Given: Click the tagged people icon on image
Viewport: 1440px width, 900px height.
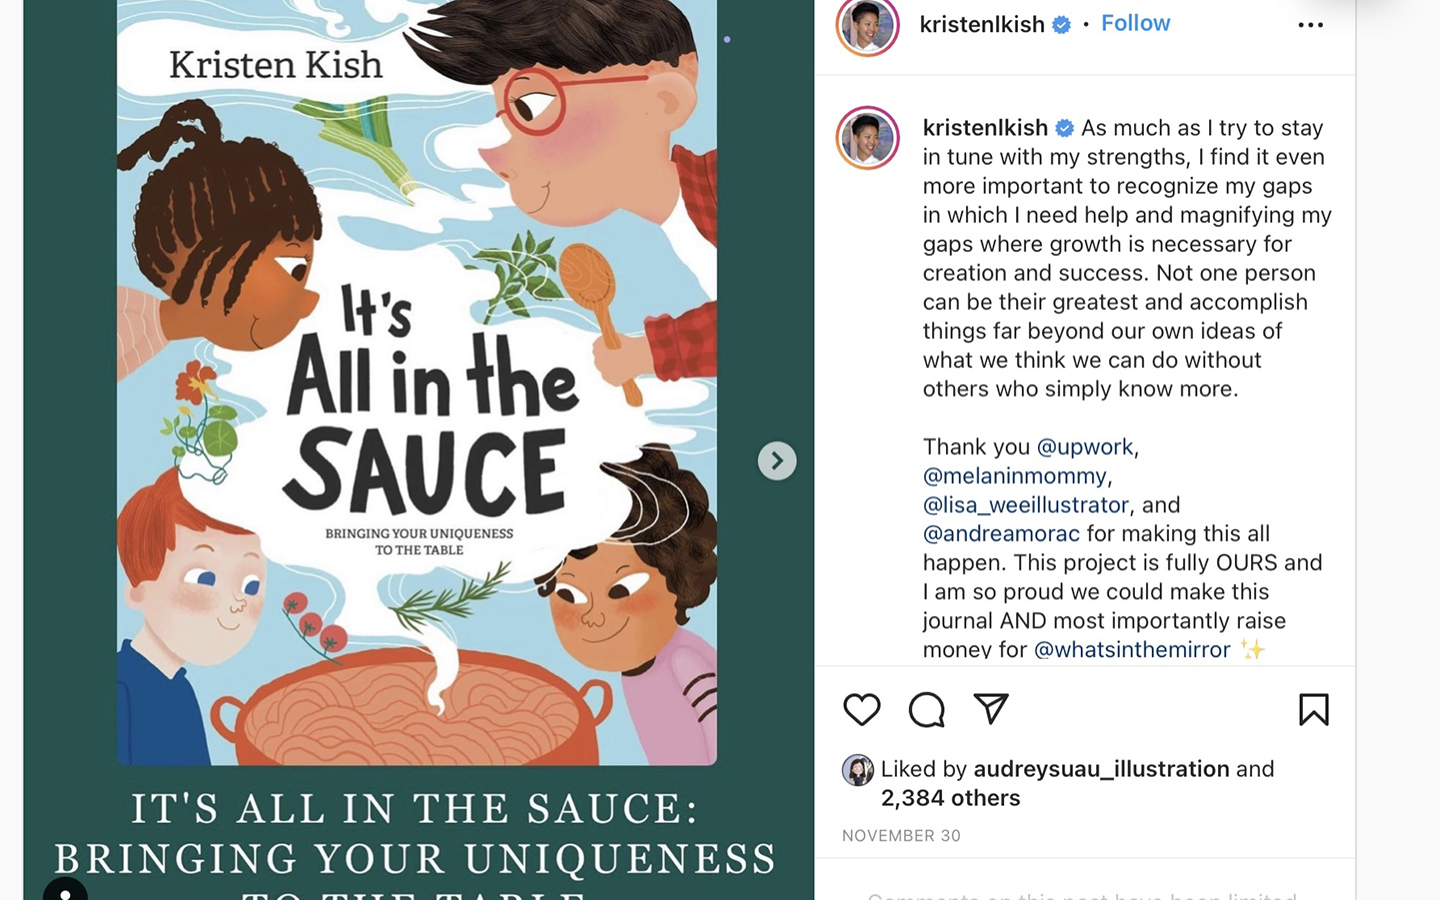Looking at the screenshot, I should click(x=65, y=889).
